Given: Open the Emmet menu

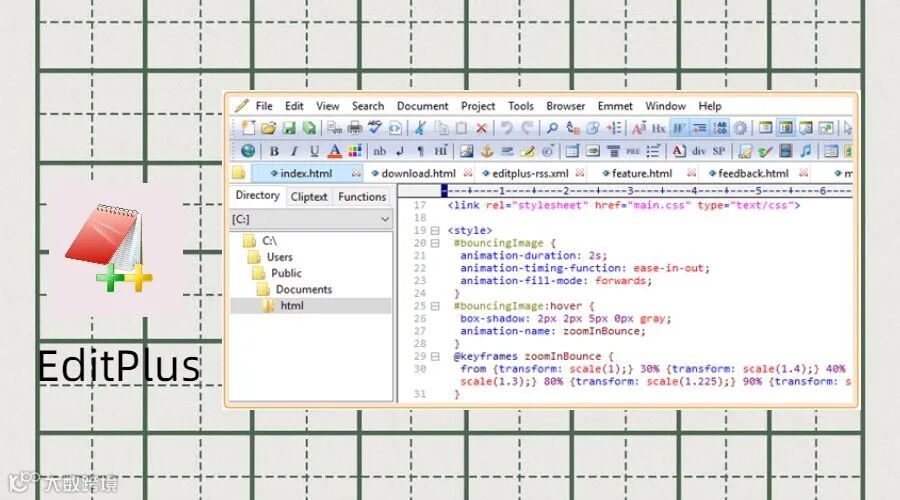Looking at the screenshot, I should click(615, 106).
